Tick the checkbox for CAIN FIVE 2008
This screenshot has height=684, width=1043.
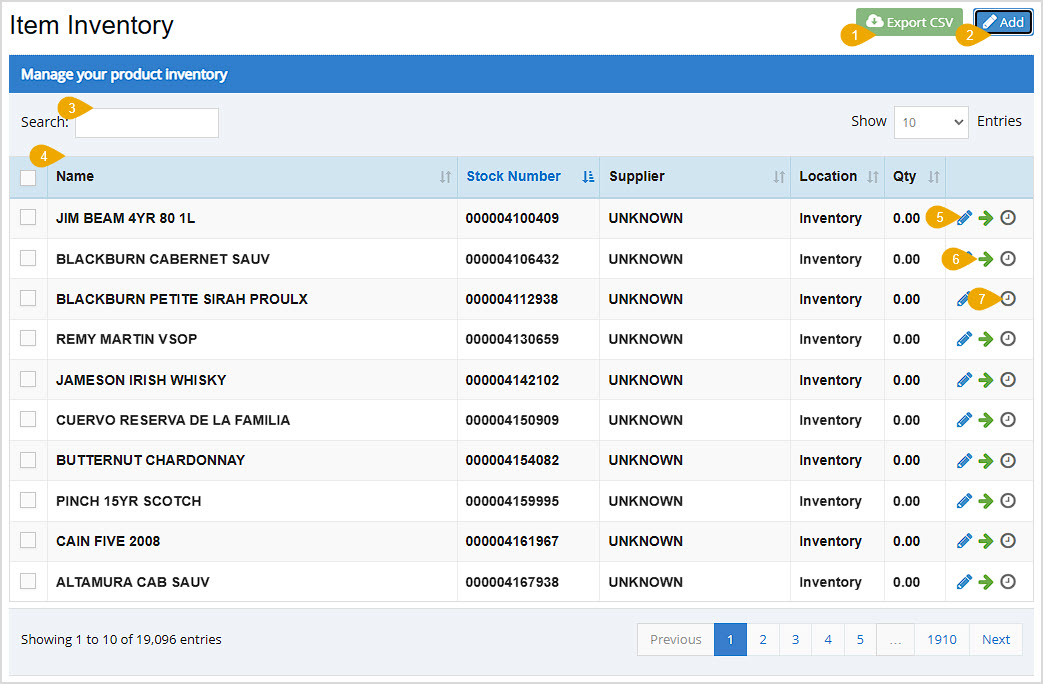click(27, 540)
